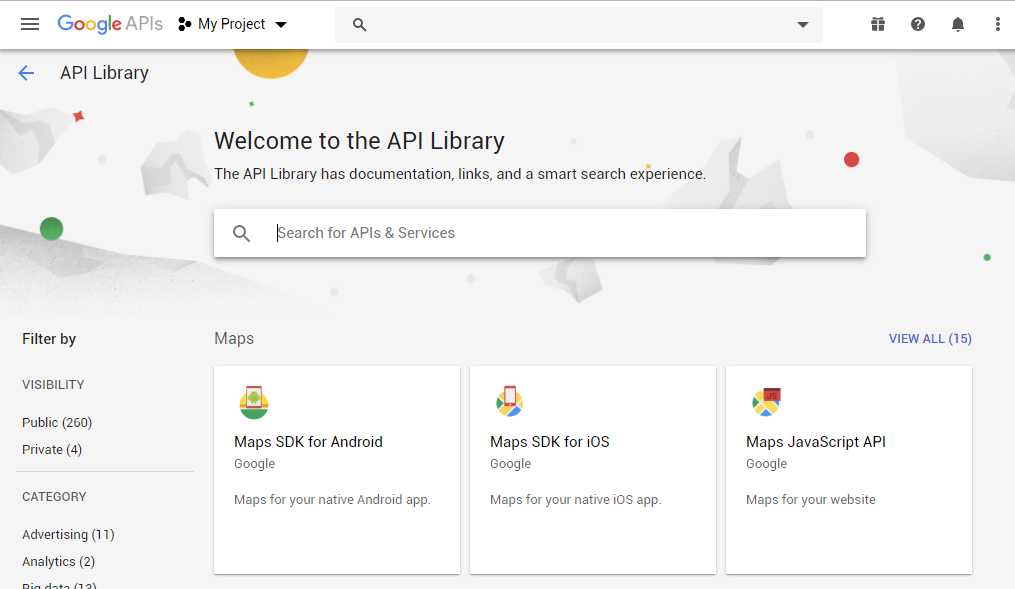The image size is (1015, 589).
Task: Select the Advertising (11) category
Action: tap(68, 535)
